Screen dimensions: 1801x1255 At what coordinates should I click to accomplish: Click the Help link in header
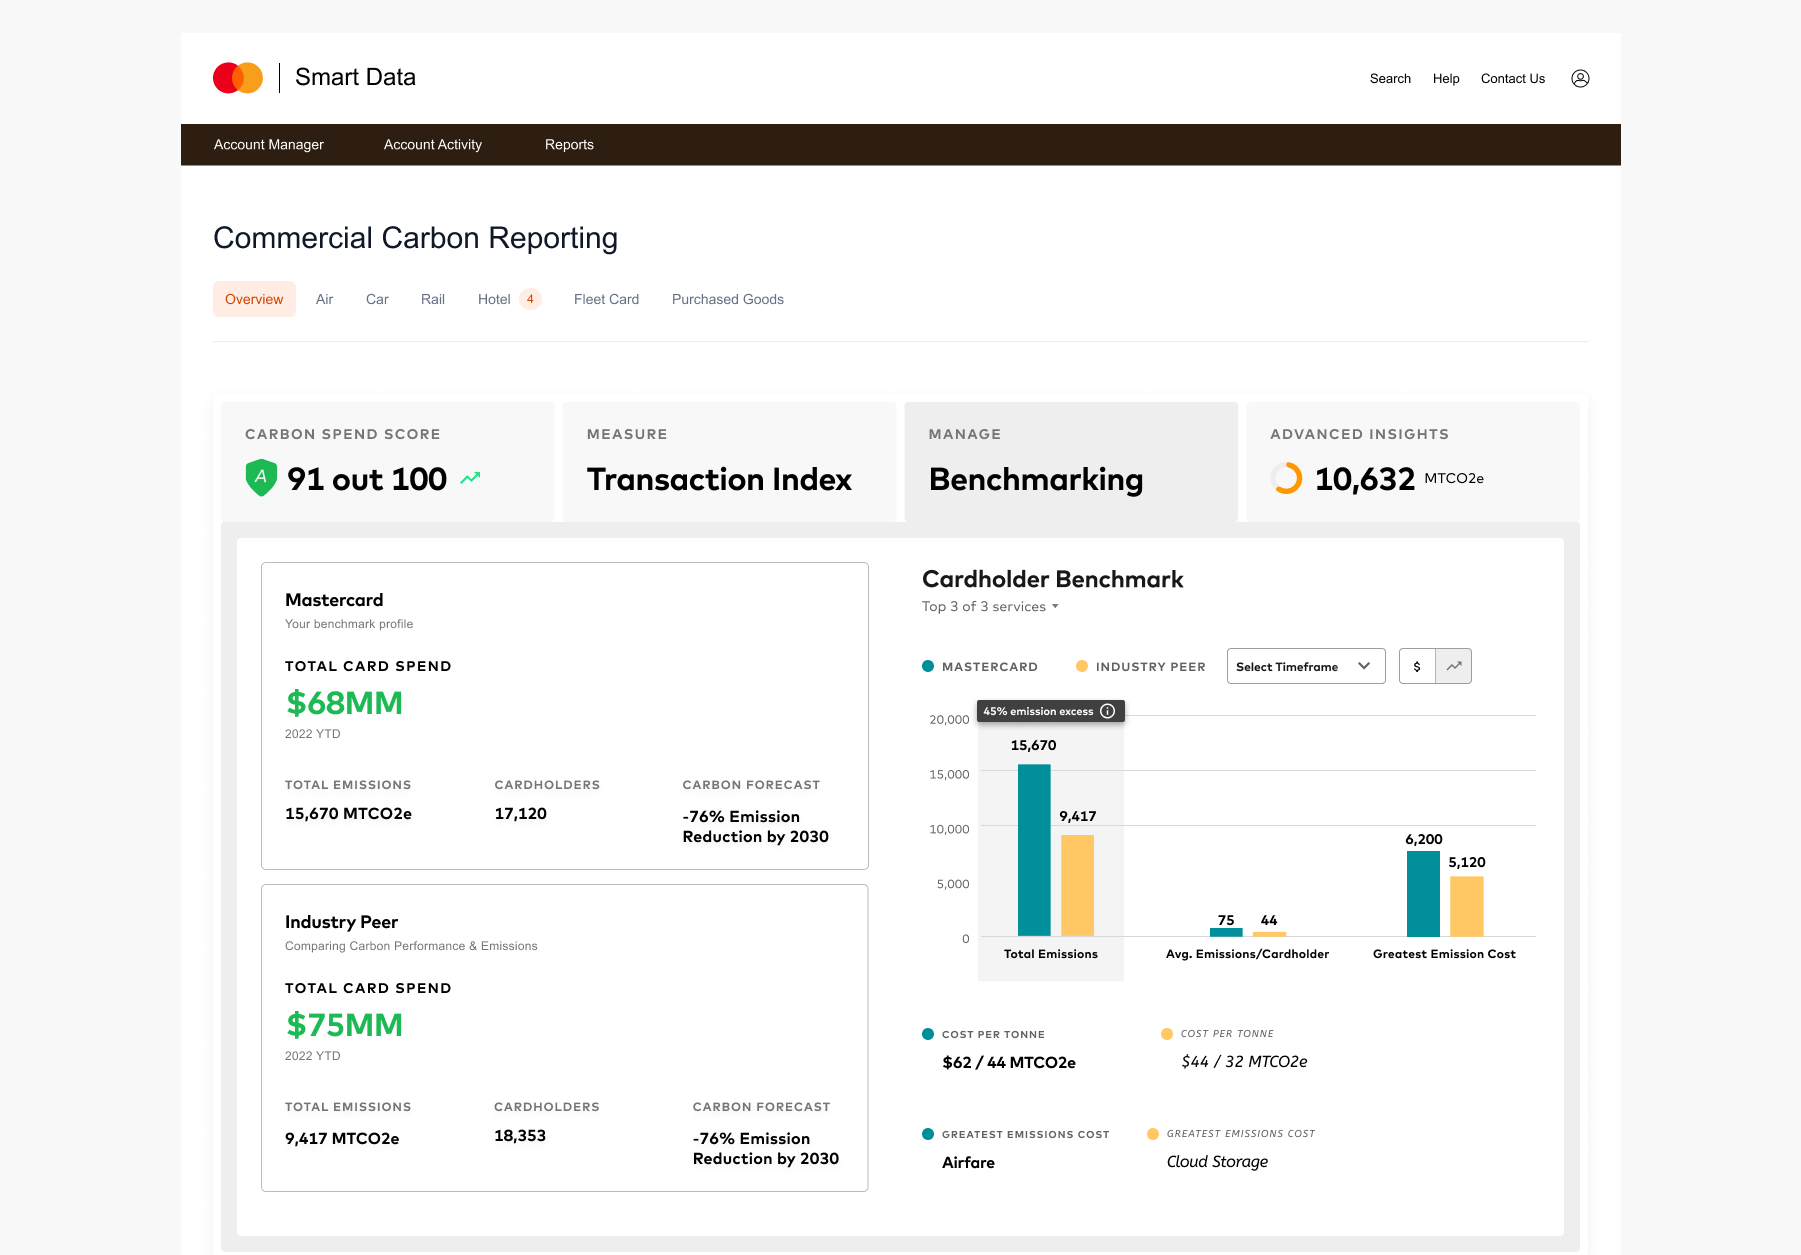[x=1446, y=78]
